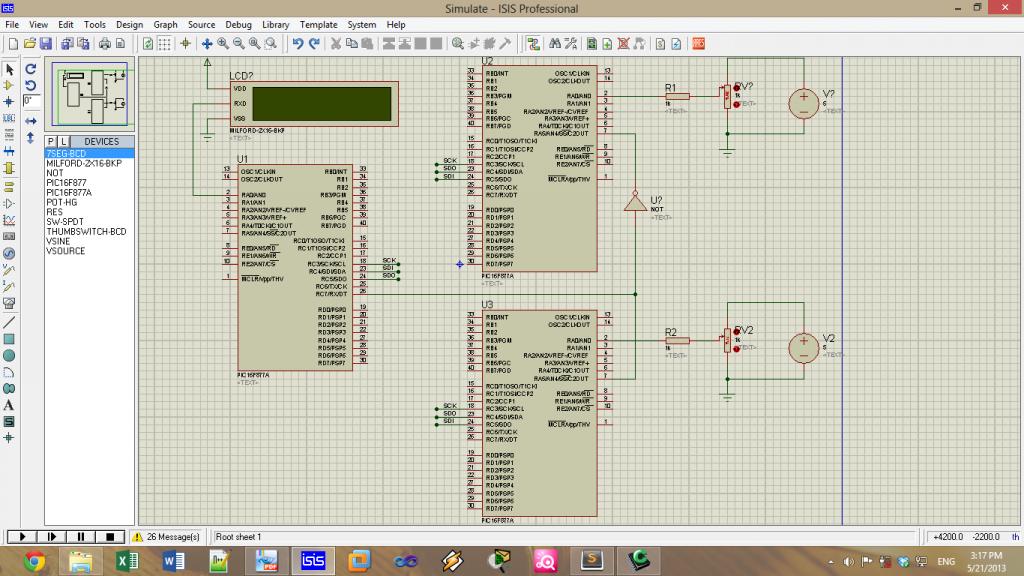1024x576 pixels.
Task: Select PIC16F877A in the devices list
Action: (69, 192)
